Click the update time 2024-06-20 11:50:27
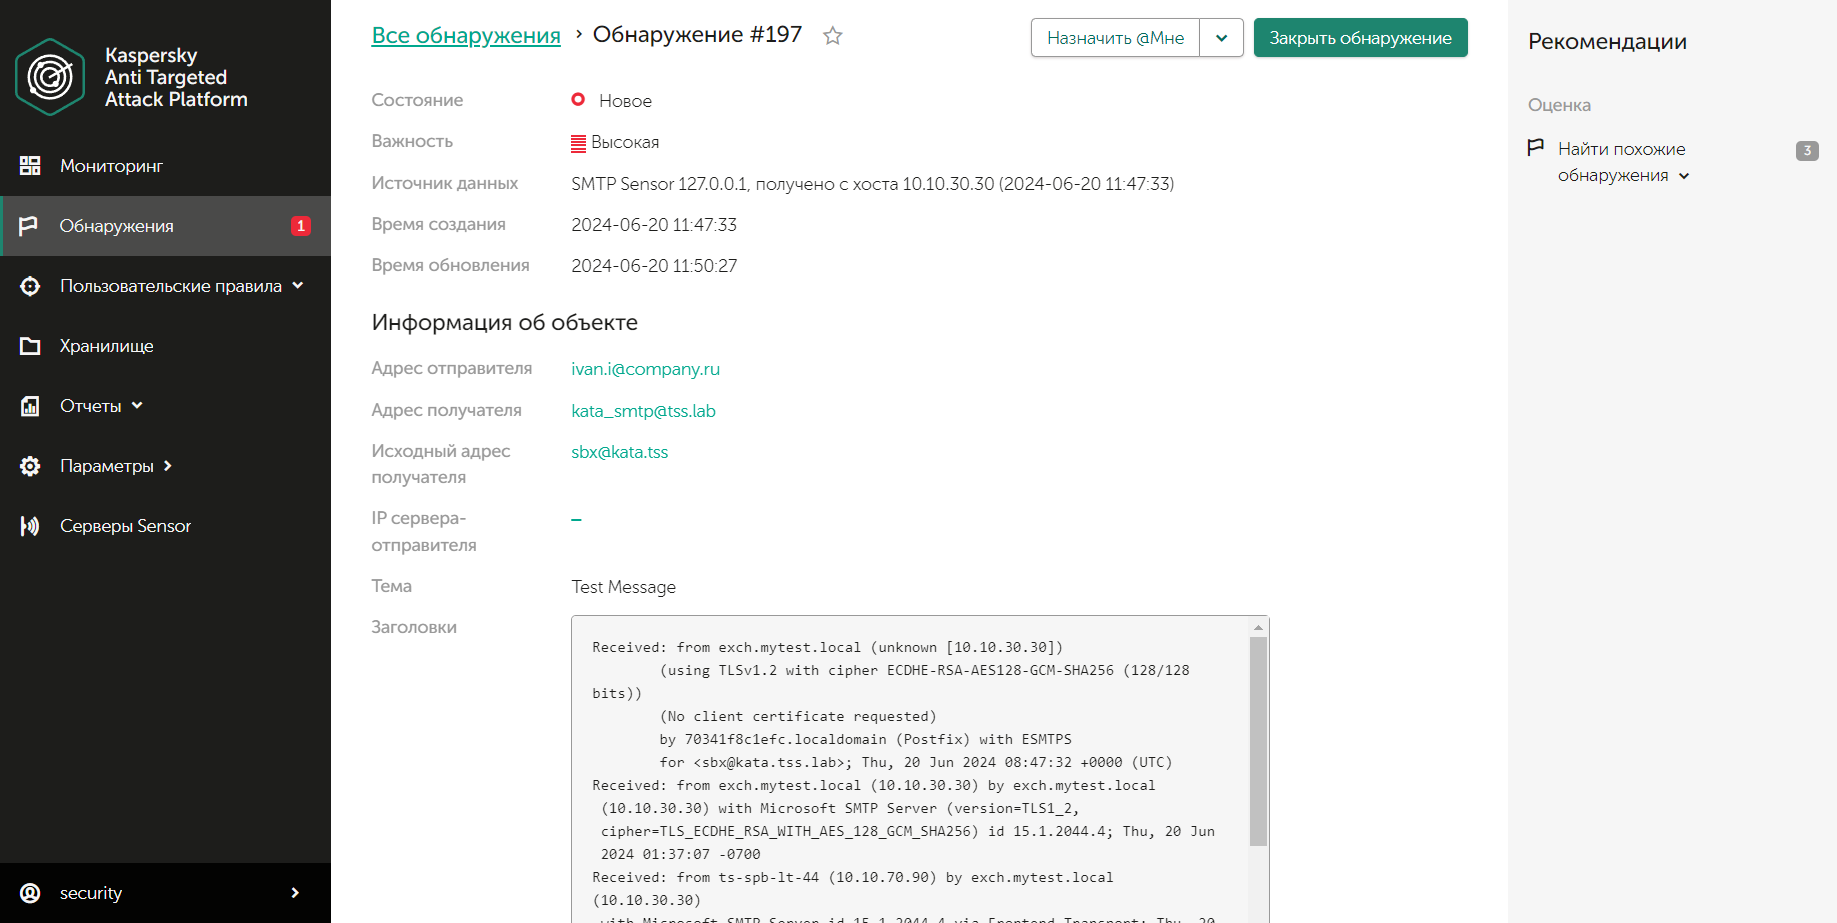 point(654,266)
